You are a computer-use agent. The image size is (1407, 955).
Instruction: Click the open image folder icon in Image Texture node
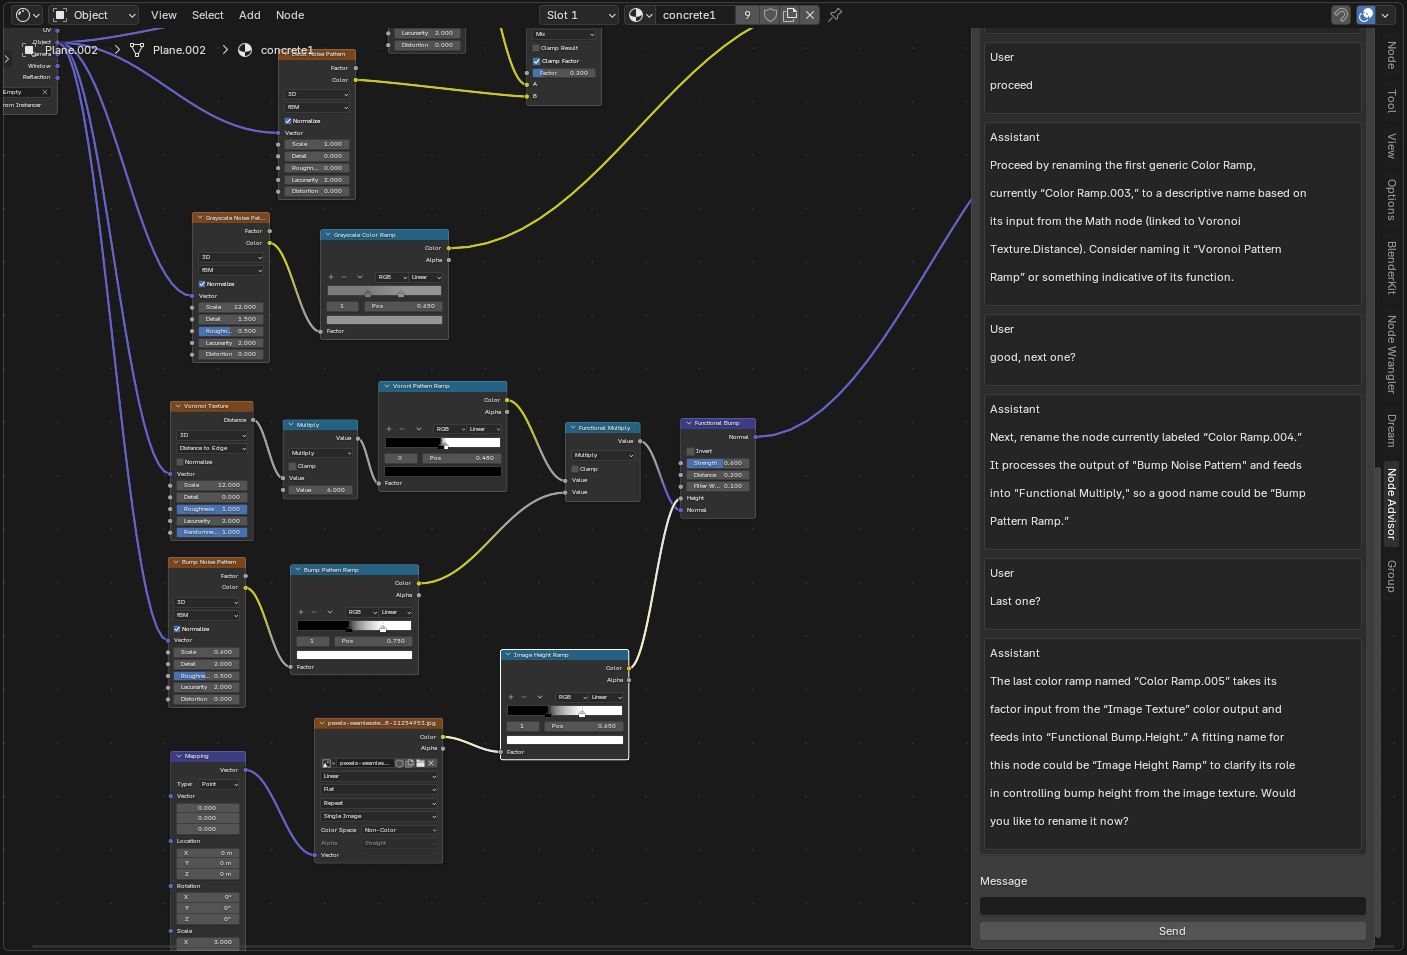(x=420, y=763)
